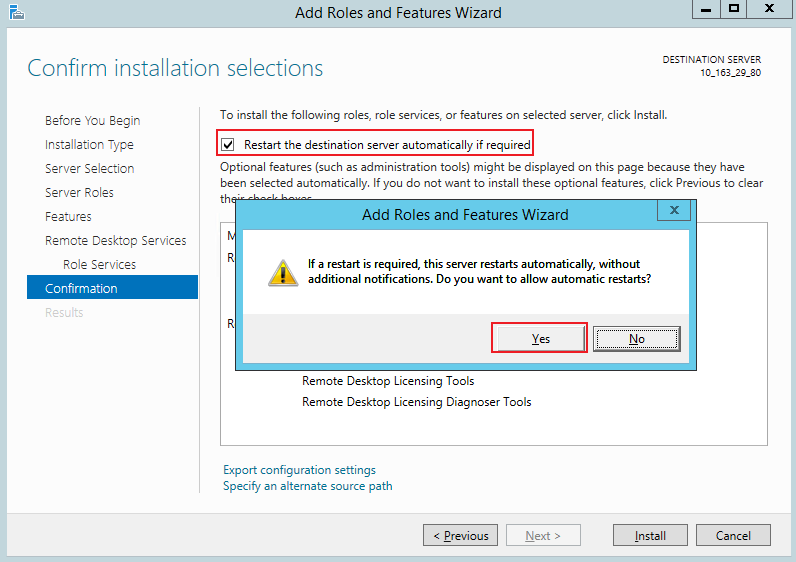Open the Server Roles step

[79, 193]
